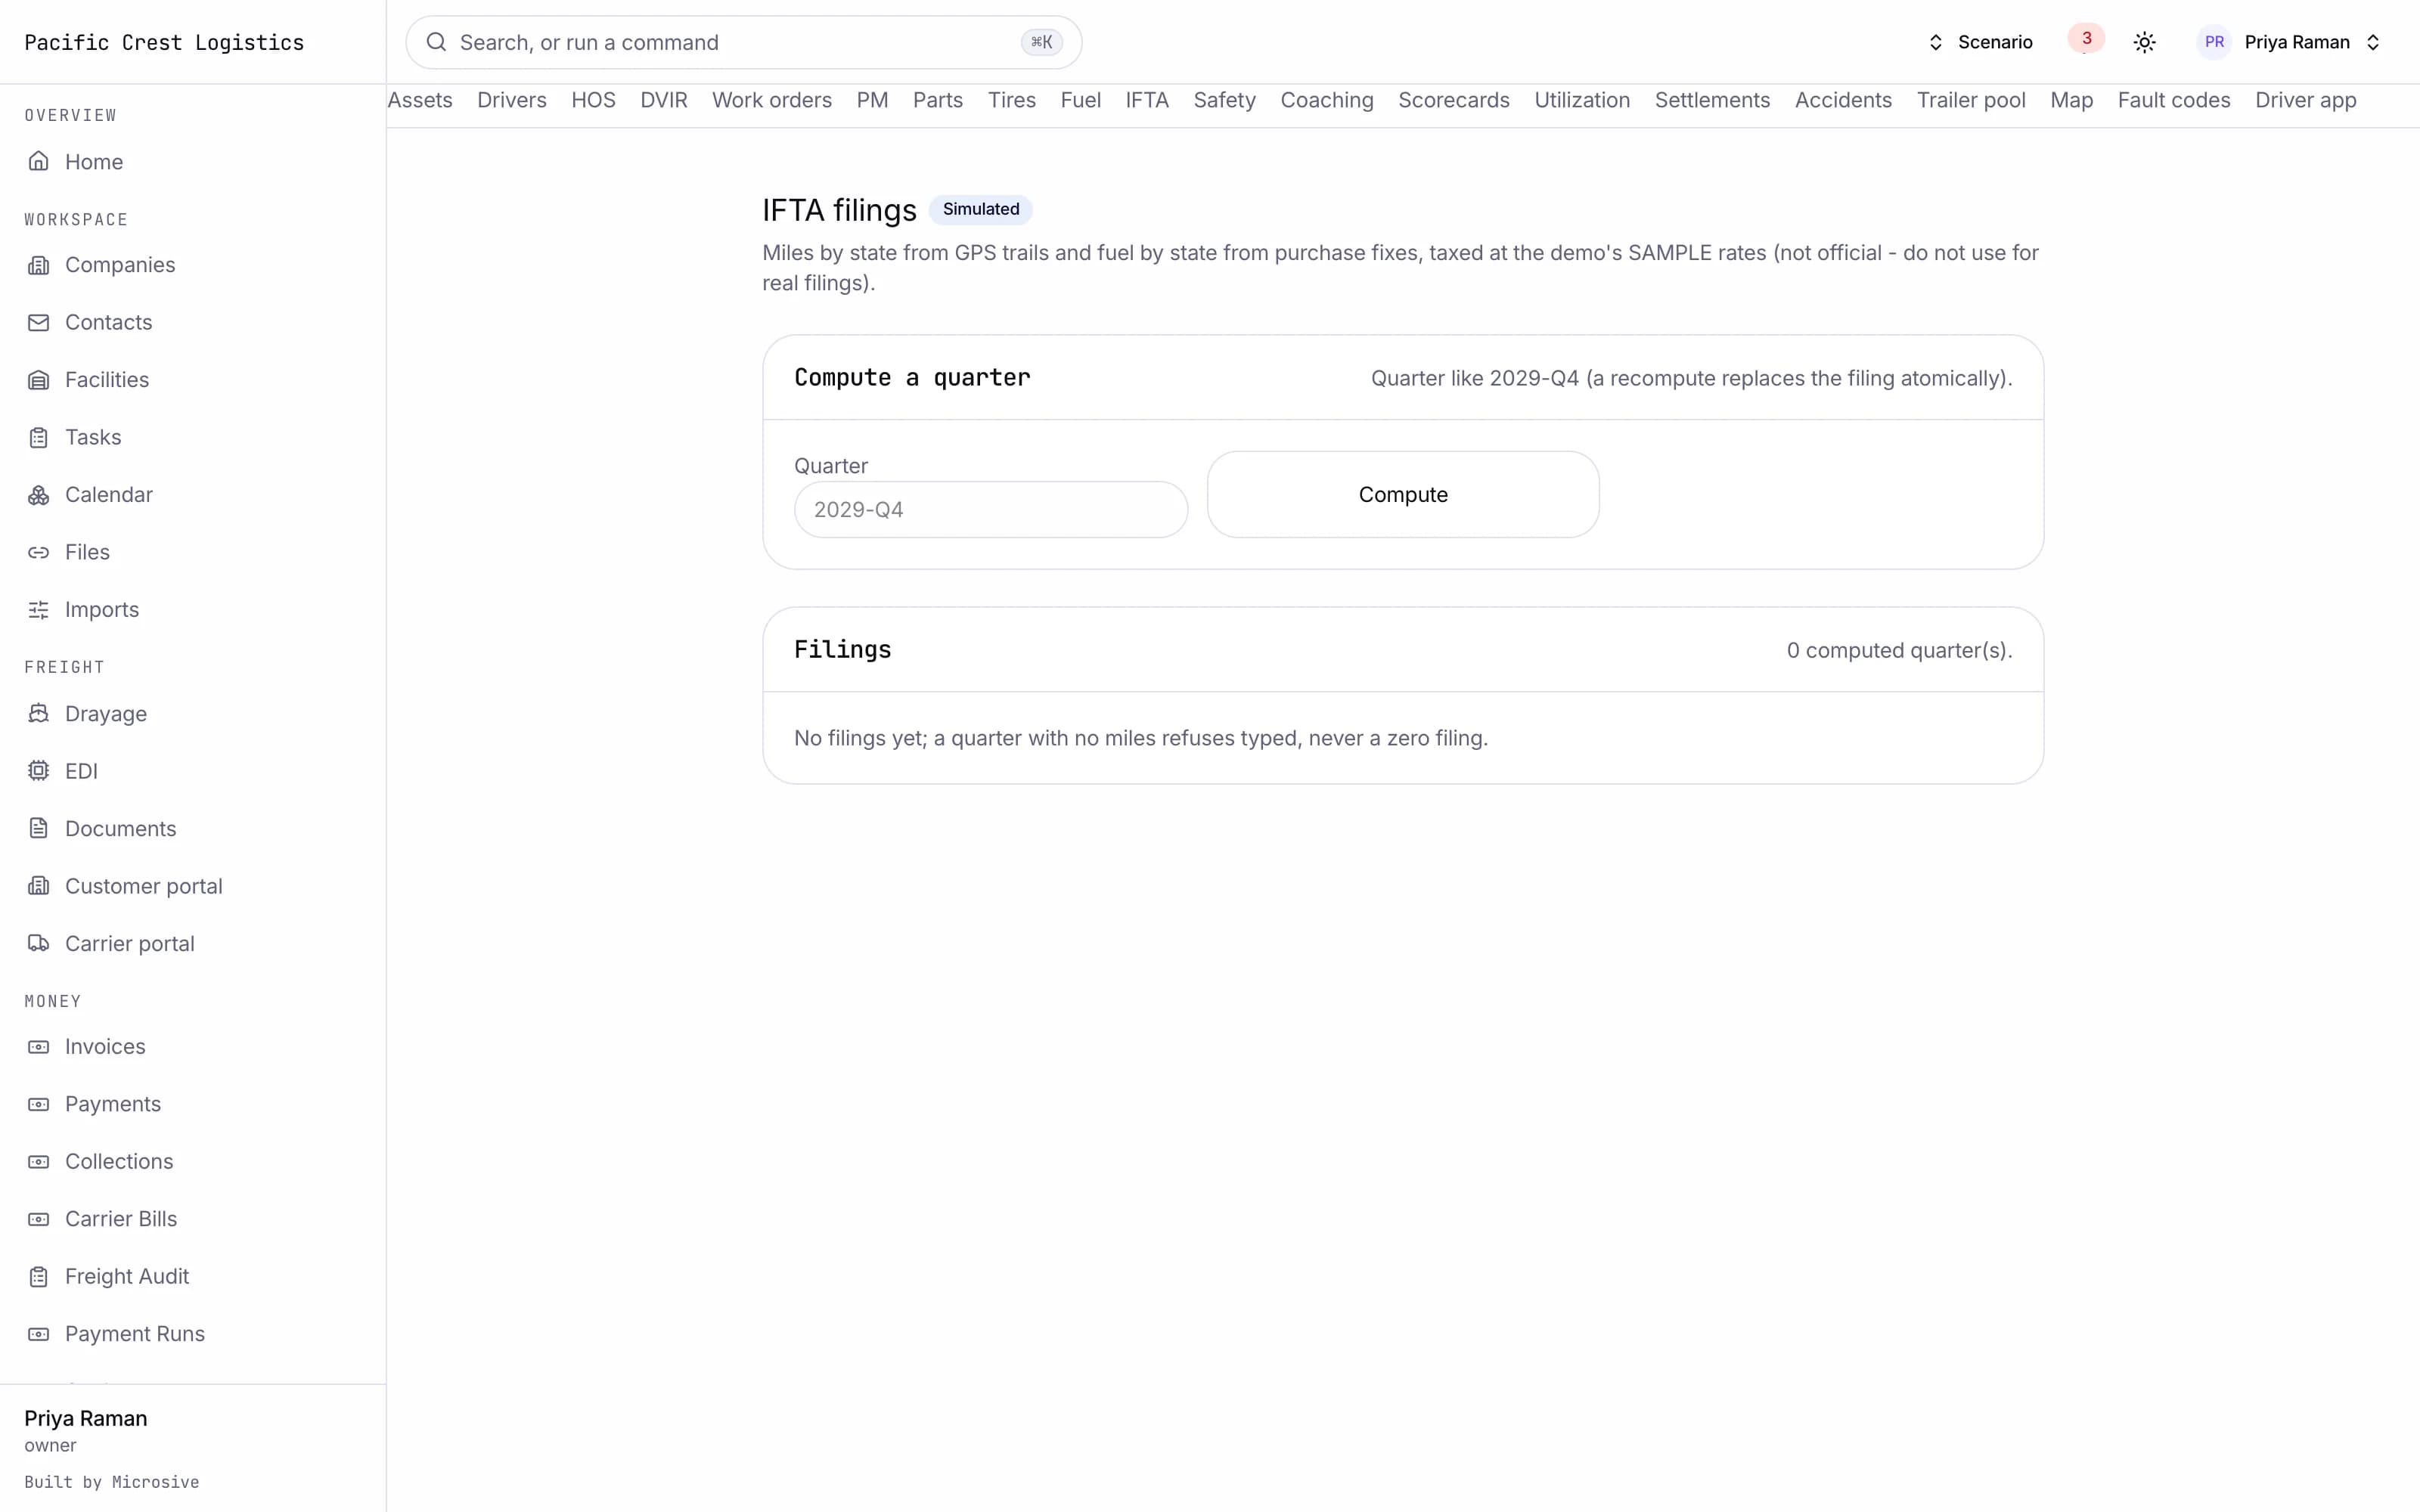2420x1512 pixels.
Task: Open Companies via its building icon
Action: click(38, 265)
